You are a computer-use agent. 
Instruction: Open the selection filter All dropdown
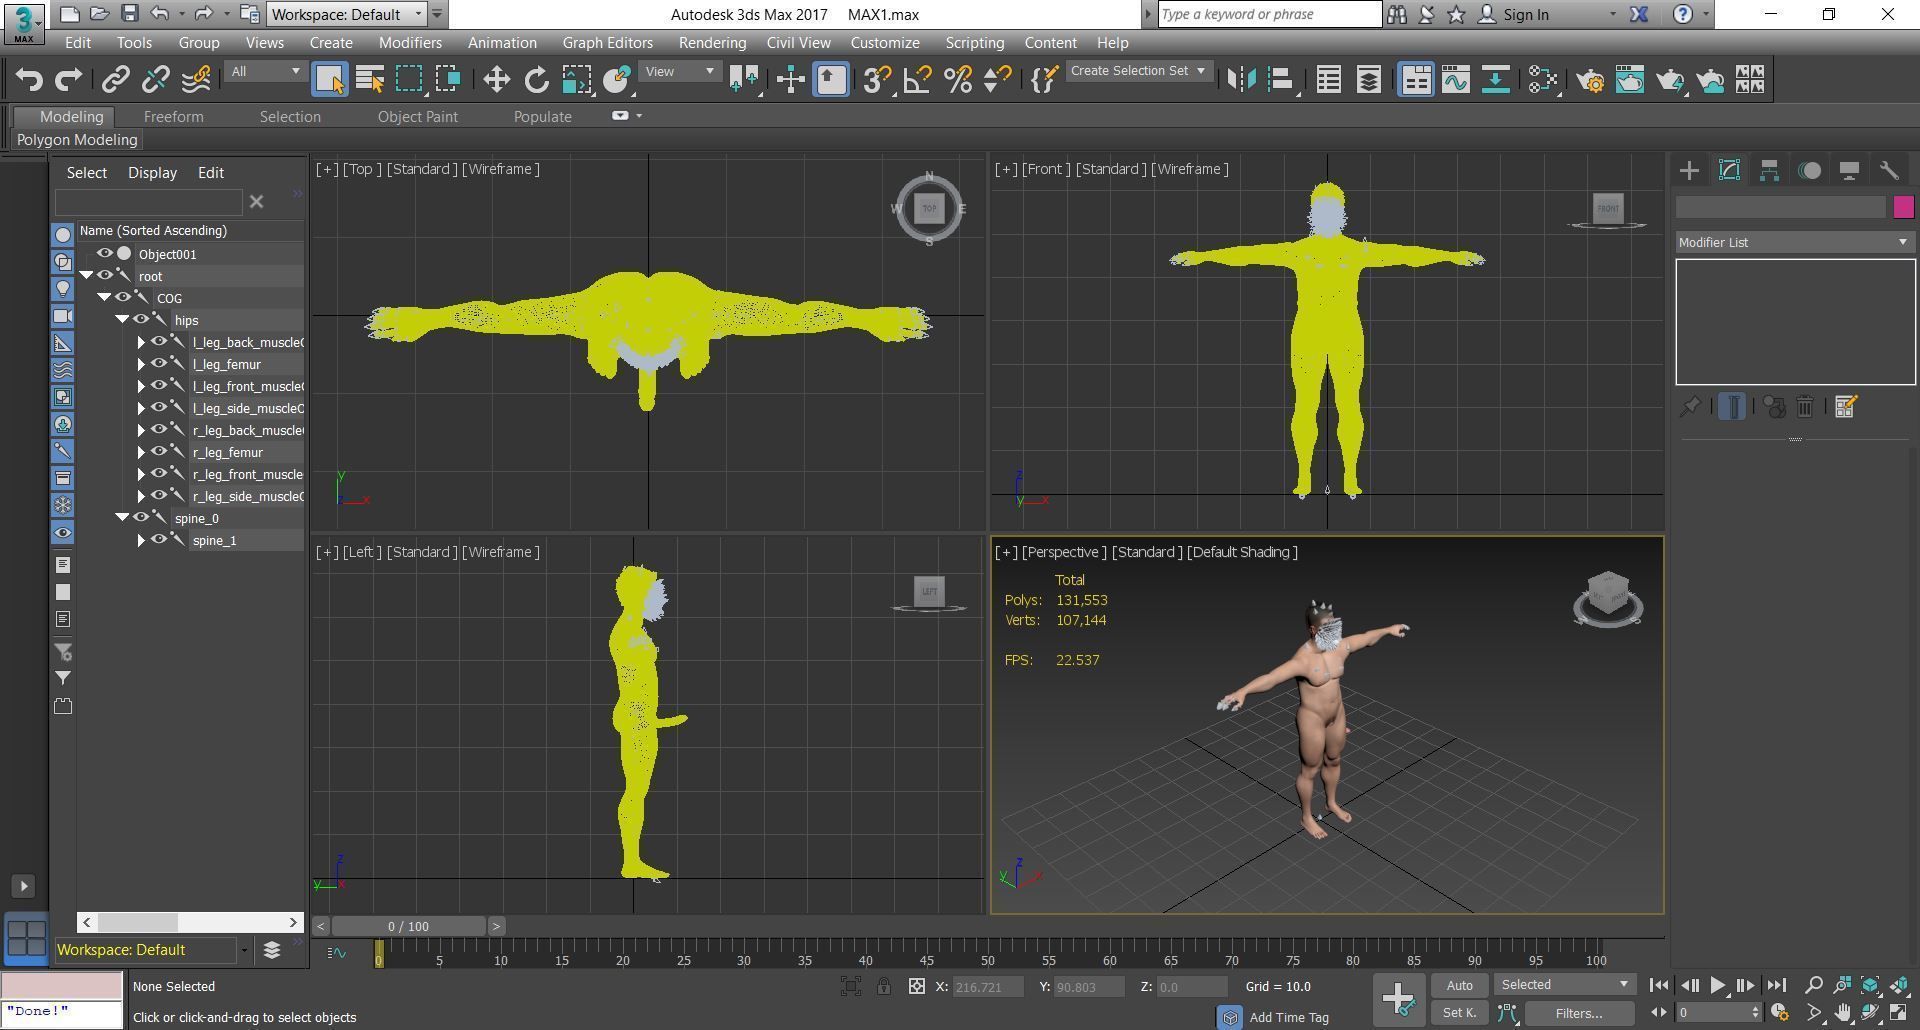pyautogui.click(x=264, y=71)
